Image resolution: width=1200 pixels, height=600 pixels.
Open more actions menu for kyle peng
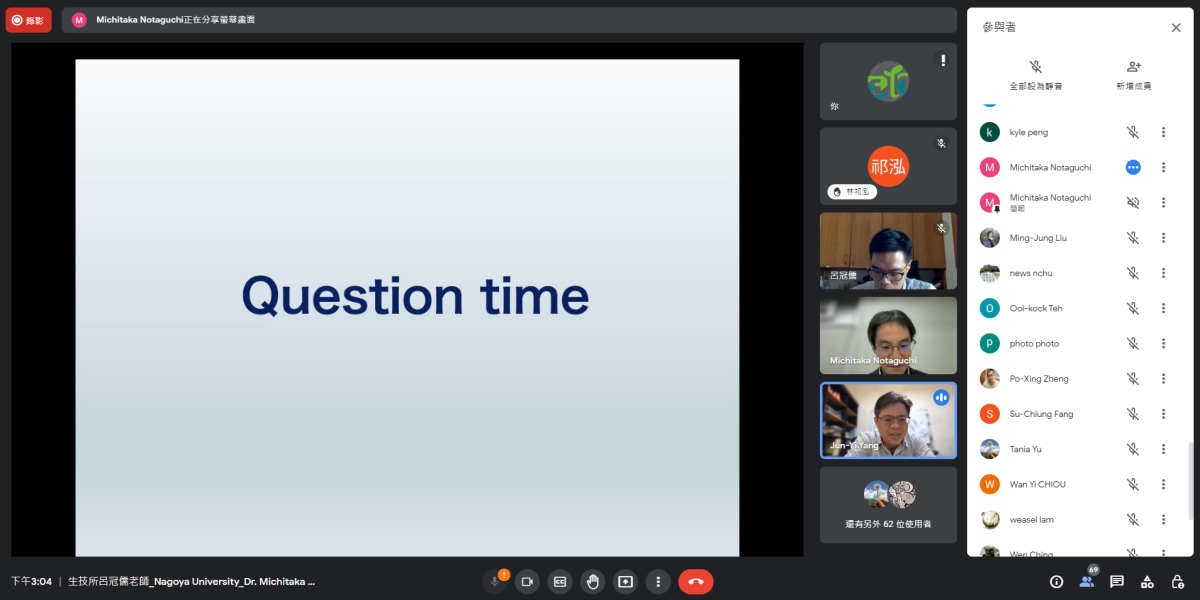[1163, 132]
